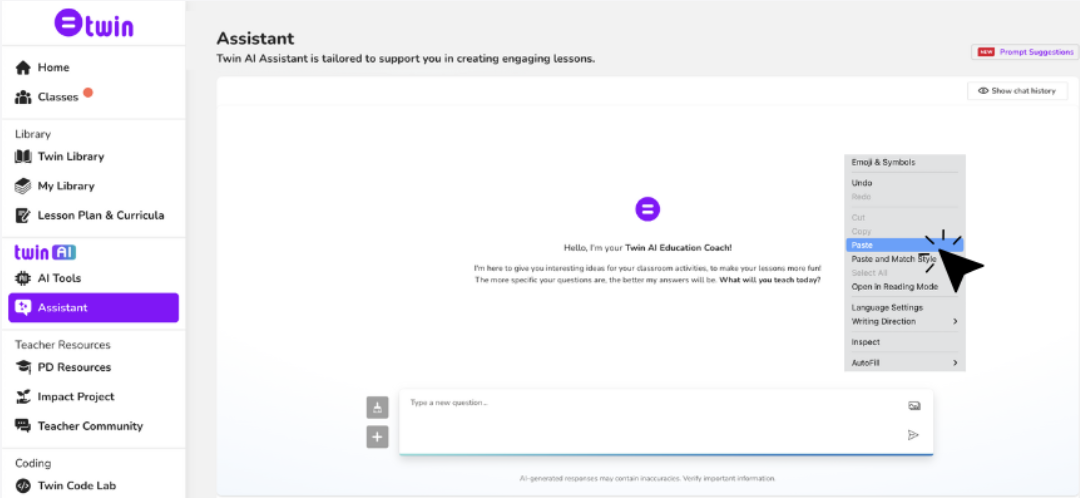Click the eye icon on Show chat history
This screenshot has height=498, width=1080.
(984, 91)
